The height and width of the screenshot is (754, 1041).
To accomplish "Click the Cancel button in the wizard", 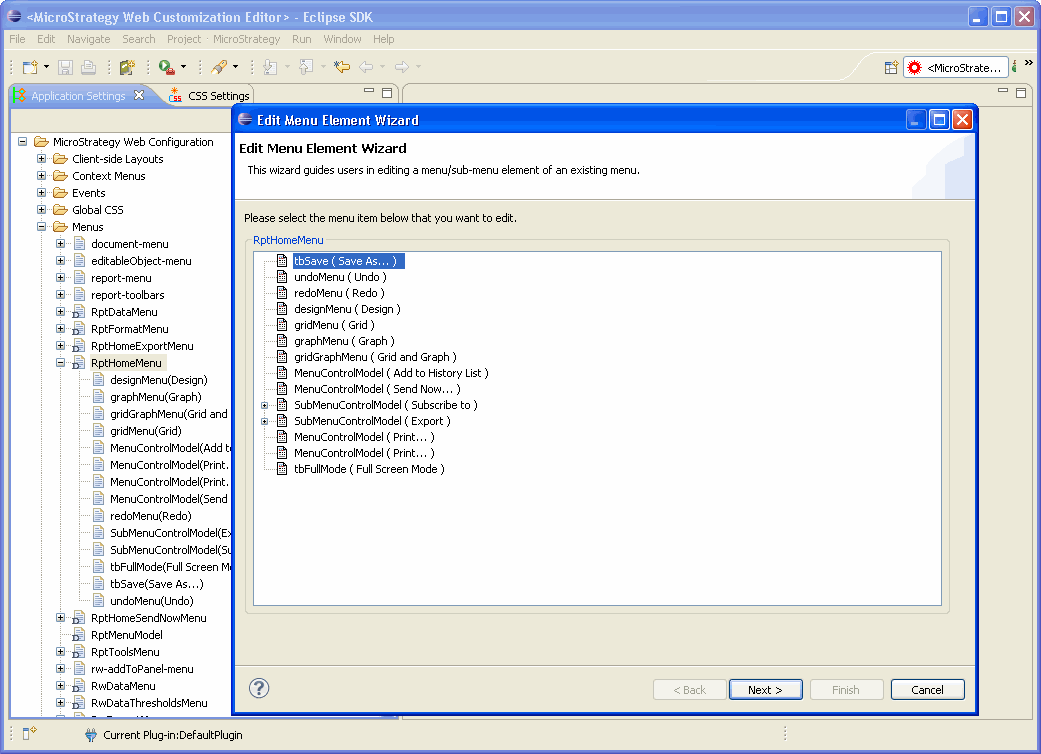I will pyautogui.click(x=927, y=690).
